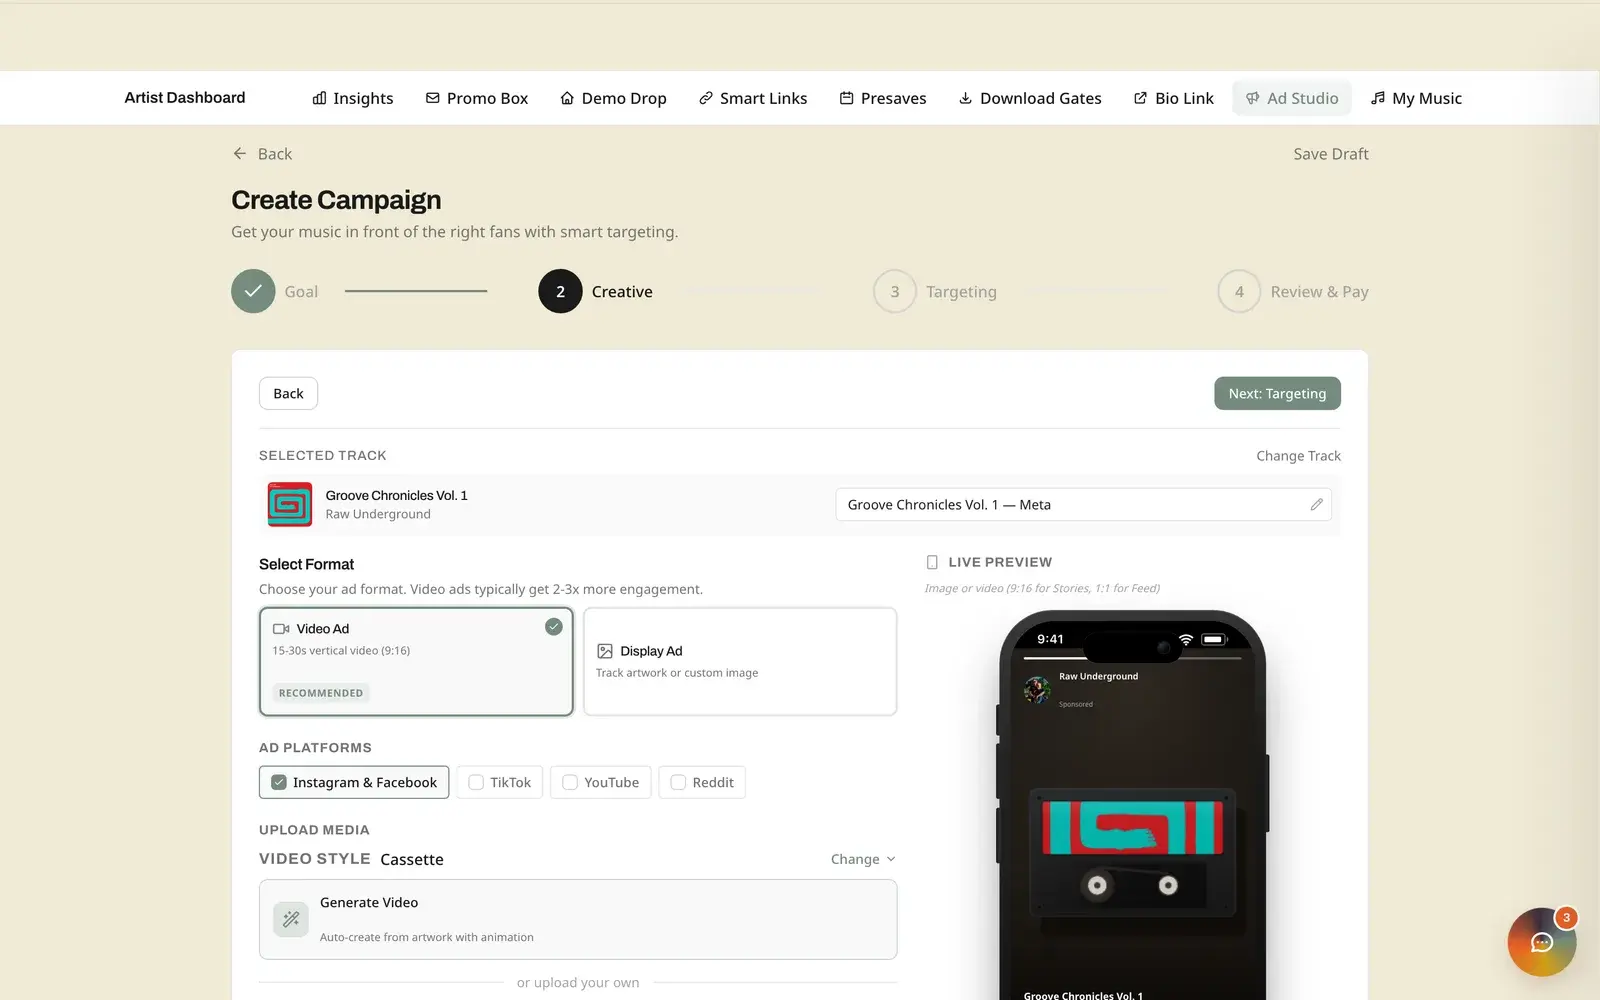Click the Cassette video style label

click(412, 859)
